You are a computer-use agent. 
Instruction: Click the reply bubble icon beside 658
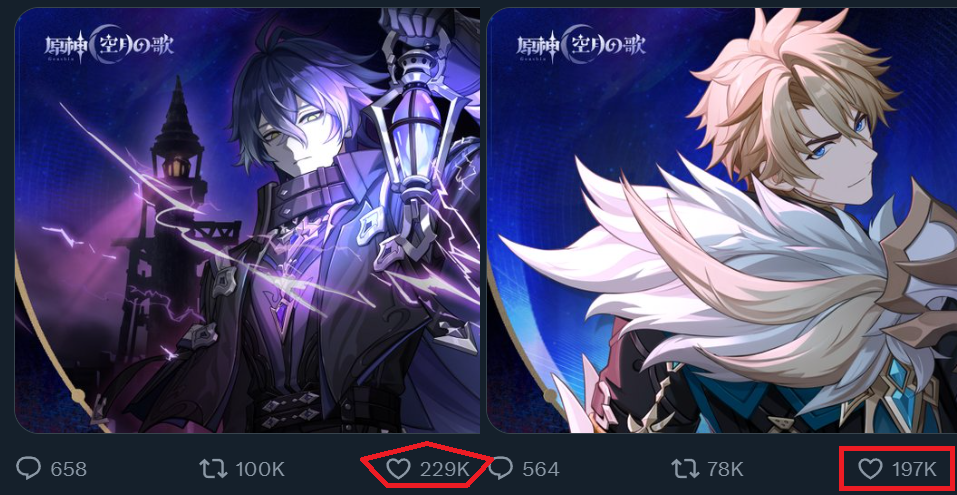tap(28, 469)
